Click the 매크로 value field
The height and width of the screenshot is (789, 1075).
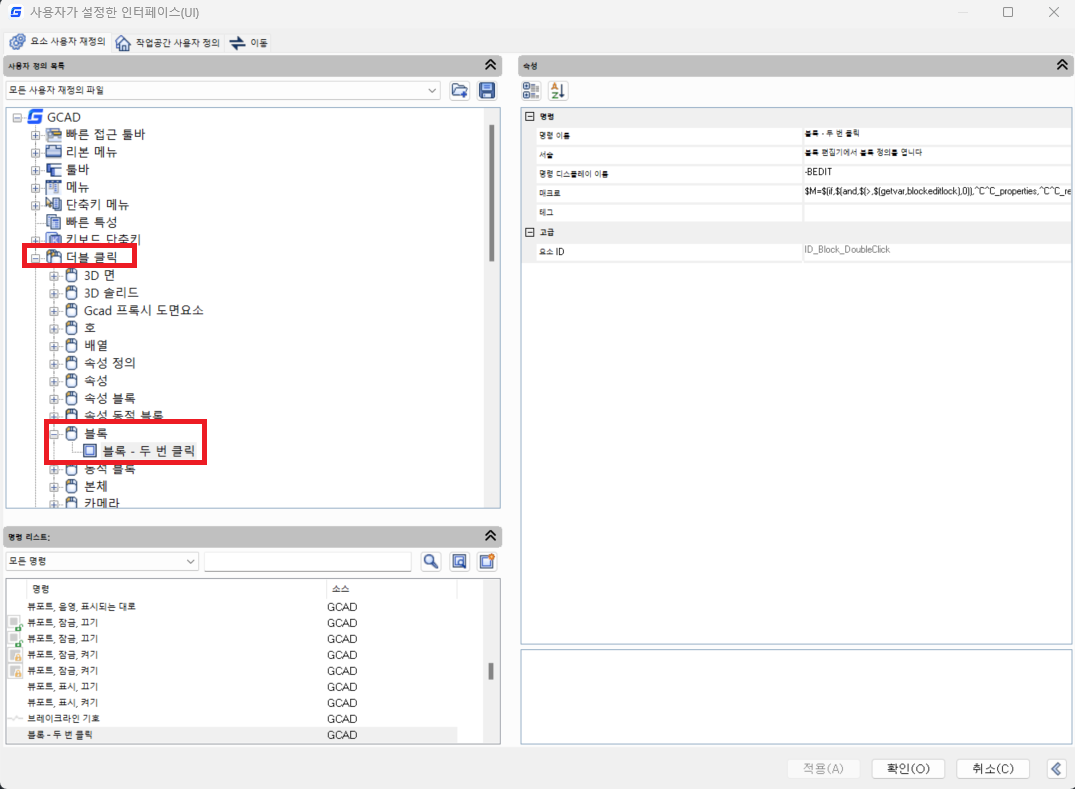click(x=936, y=192)
